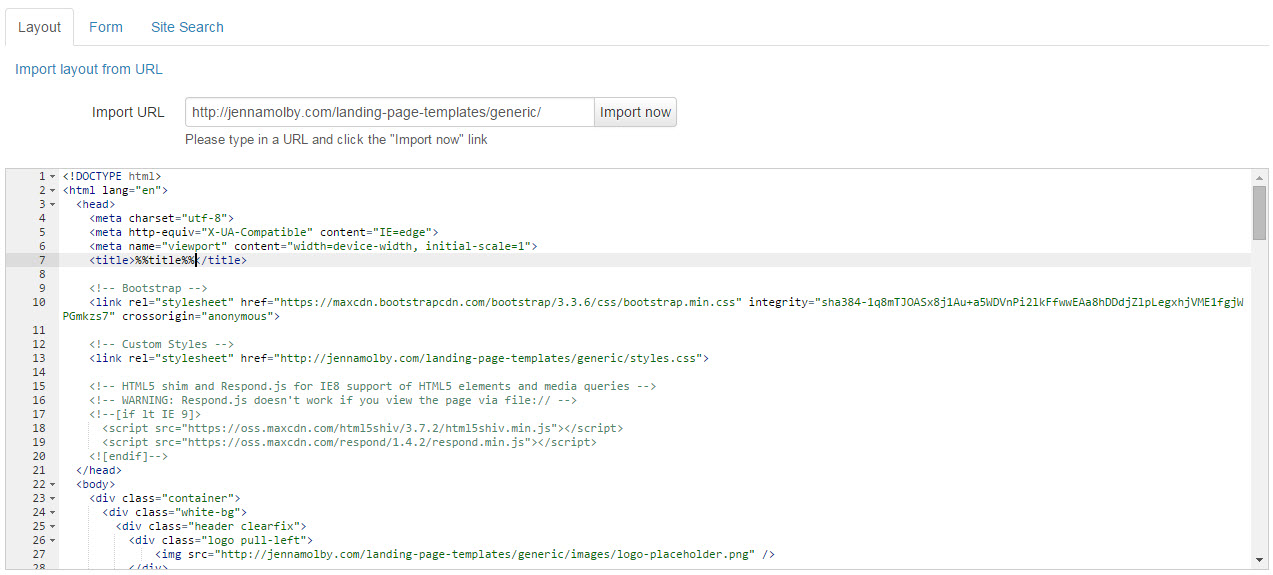Click the Import now button
The height and width of the screenshot is (575, 1273).
(635, 112)
